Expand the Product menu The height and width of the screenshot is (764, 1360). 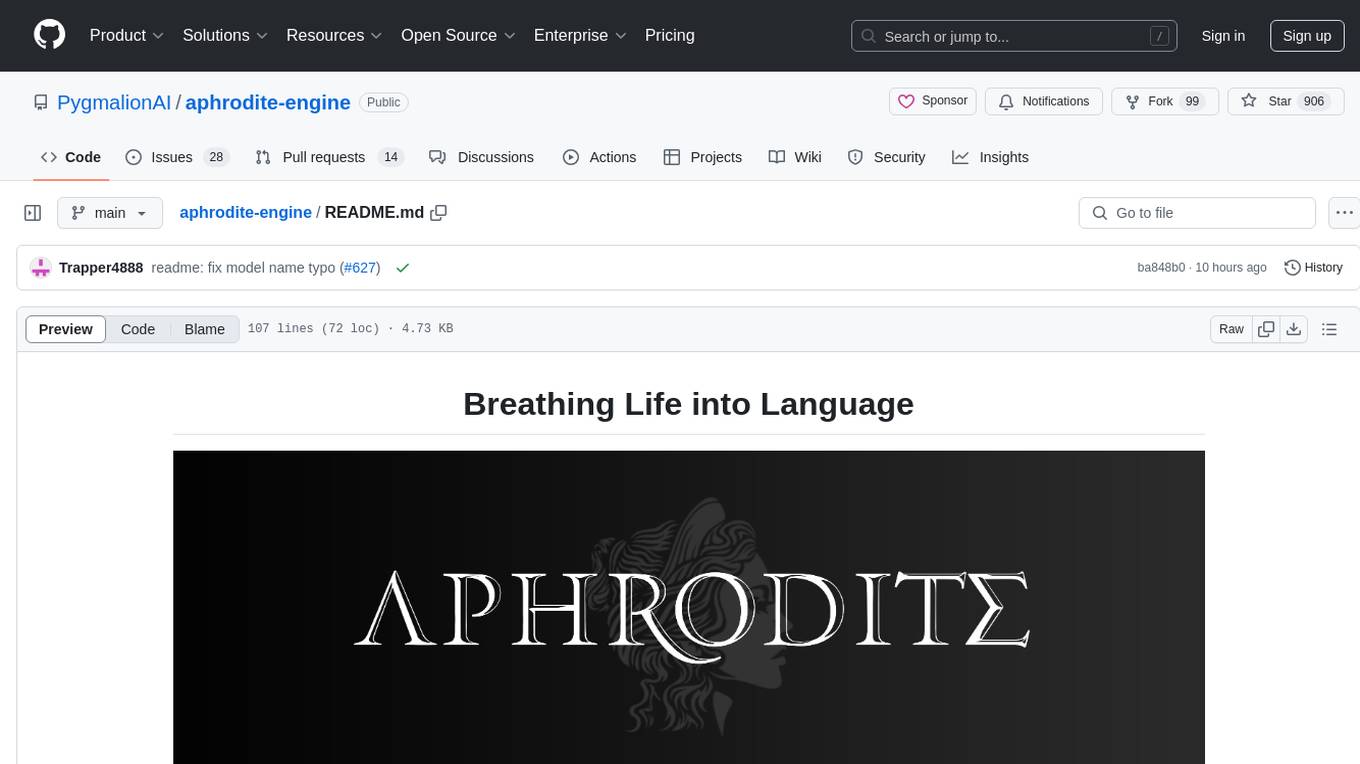[x=127, y=35]
